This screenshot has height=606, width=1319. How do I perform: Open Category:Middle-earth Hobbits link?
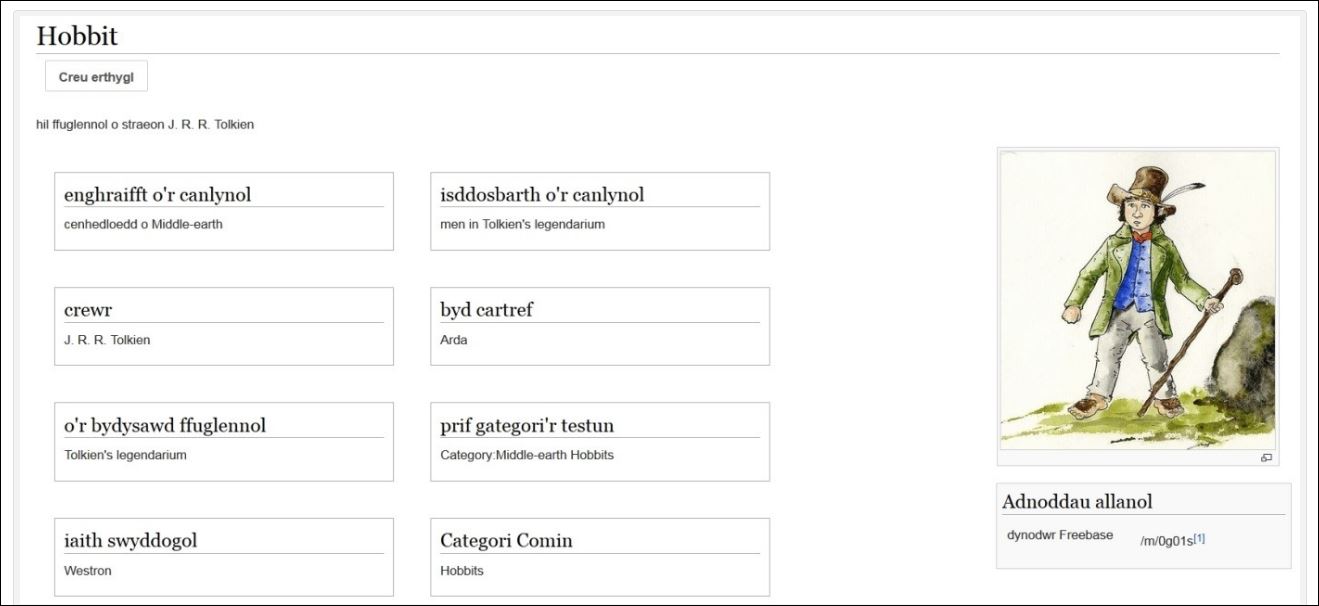click(527, 455)
